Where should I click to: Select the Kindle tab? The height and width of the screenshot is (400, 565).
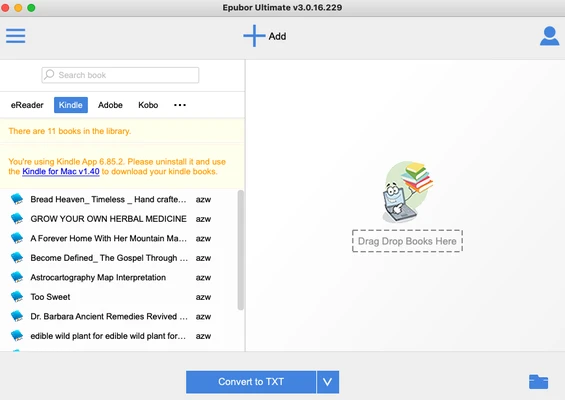click(71, 105)
